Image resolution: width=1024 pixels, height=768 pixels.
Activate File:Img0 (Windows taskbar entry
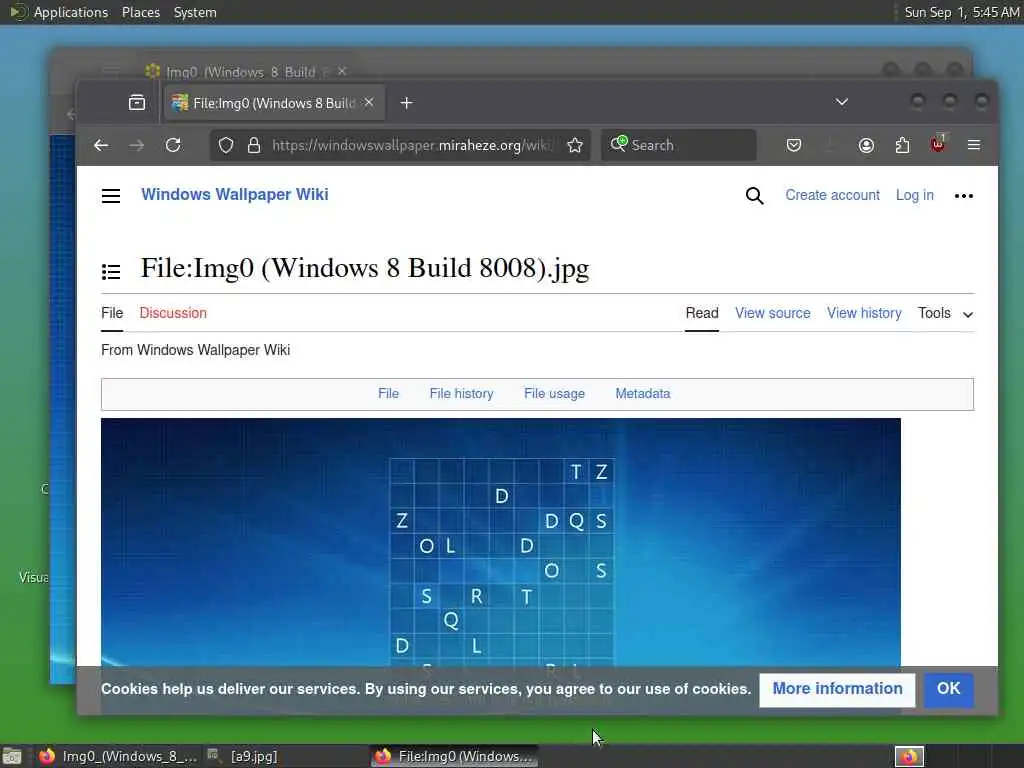455,756
